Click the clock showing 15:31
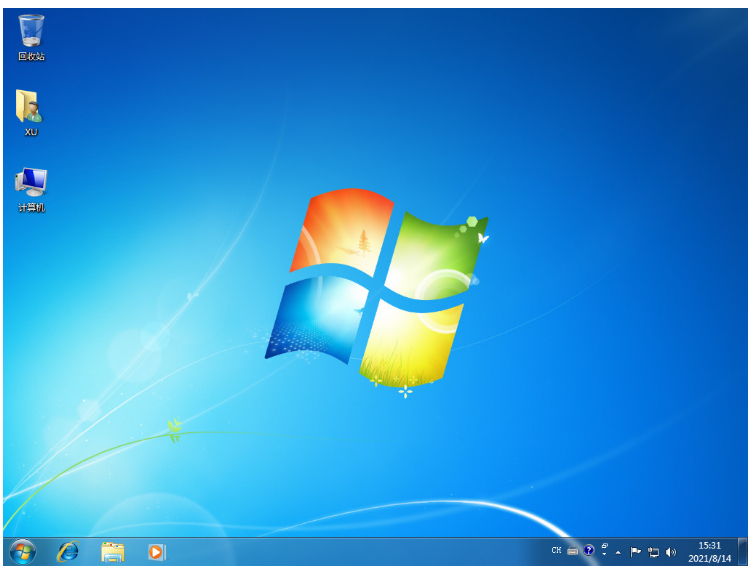The width and height of the screenshot is (756, 570). pos(709,551)
